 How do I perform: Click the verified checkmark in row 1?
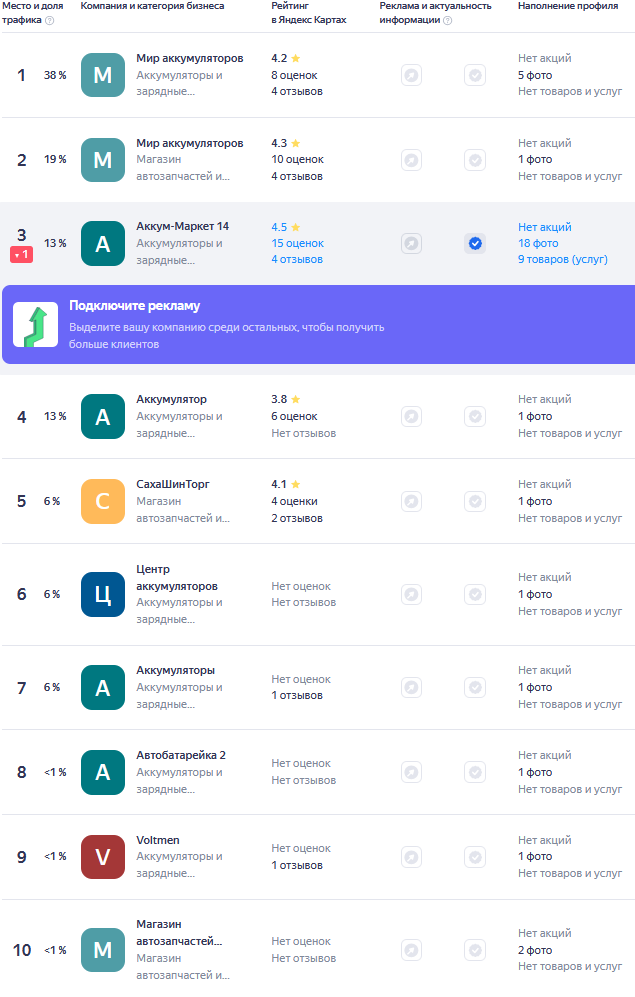(475, 75)
